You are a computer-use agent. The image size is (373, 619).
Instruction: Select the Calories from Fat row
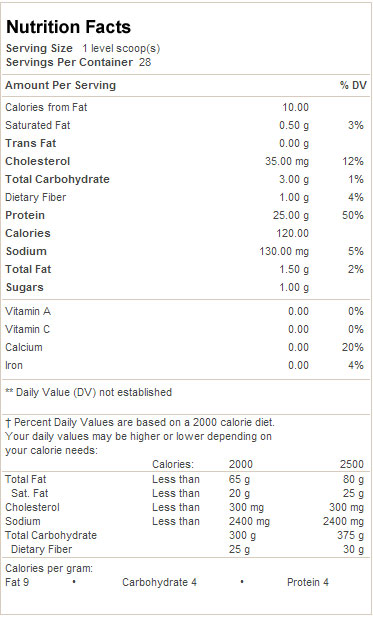point(186,107)
